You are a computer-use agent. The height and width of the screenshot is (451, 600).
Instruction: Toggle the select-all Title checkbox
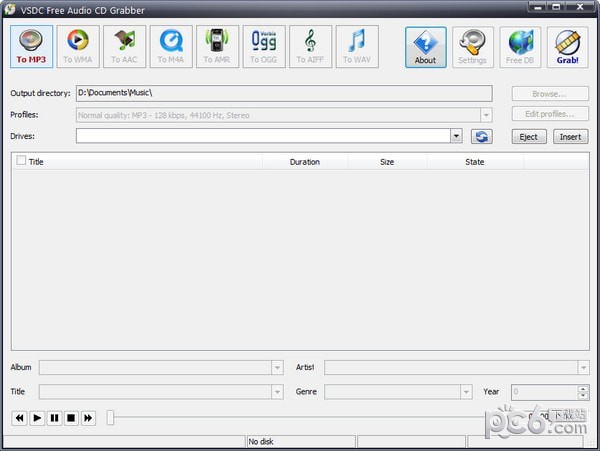21,161
